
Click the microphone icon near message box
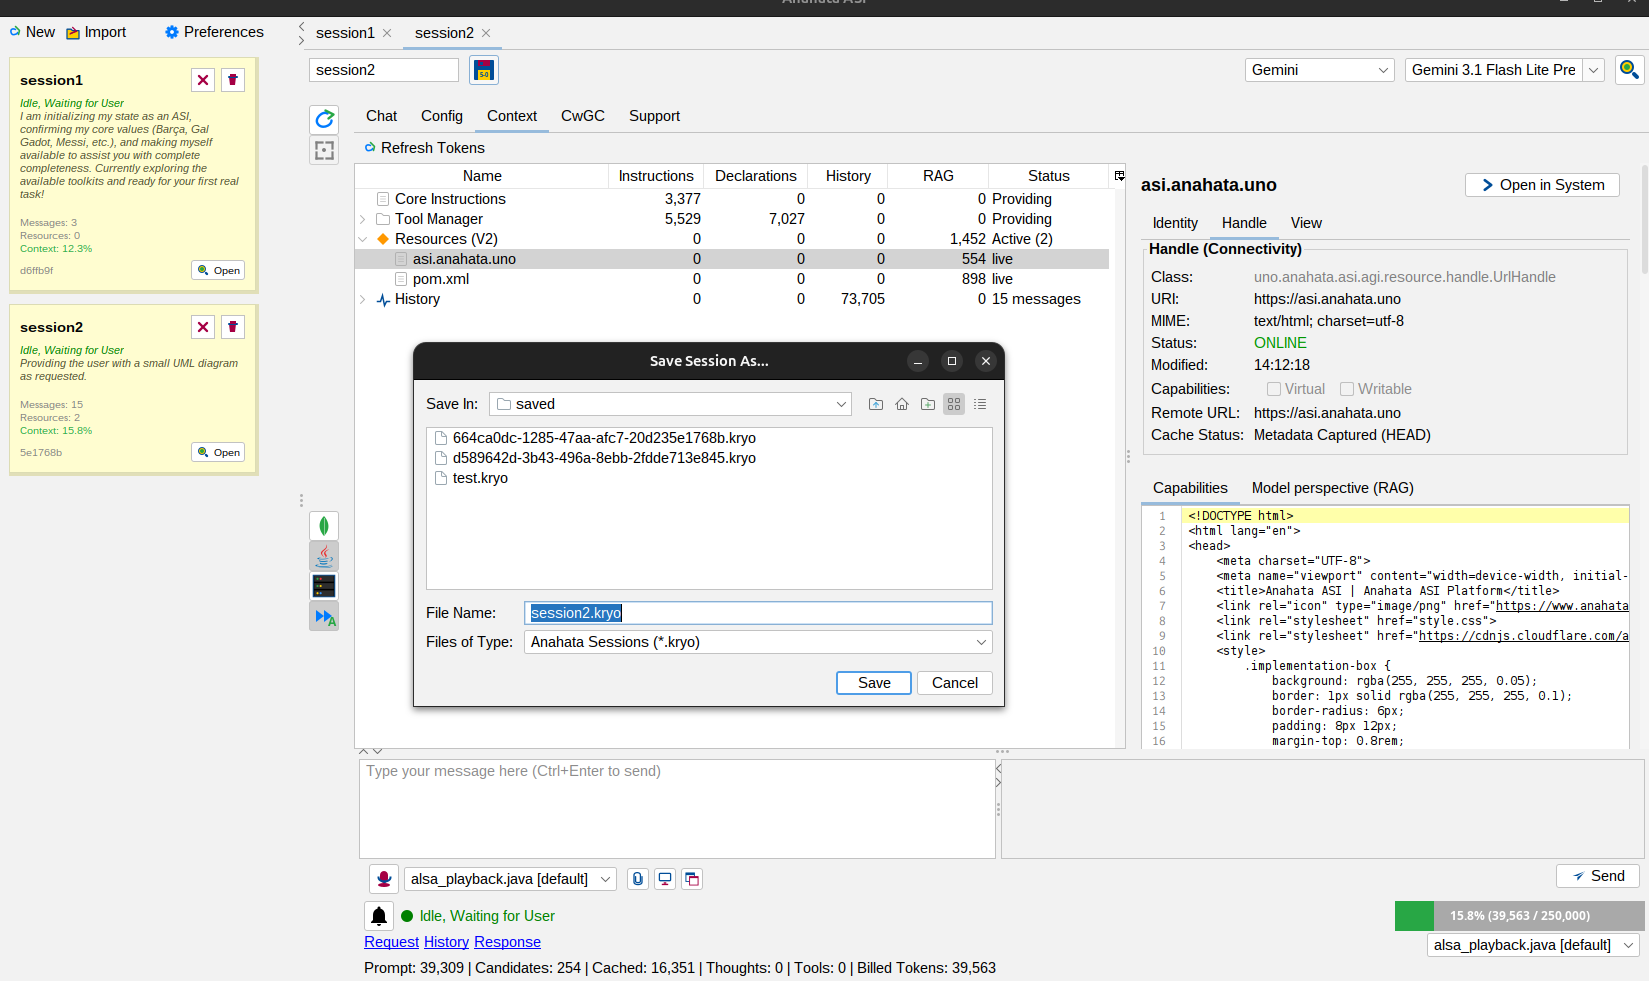click(383, 878)
